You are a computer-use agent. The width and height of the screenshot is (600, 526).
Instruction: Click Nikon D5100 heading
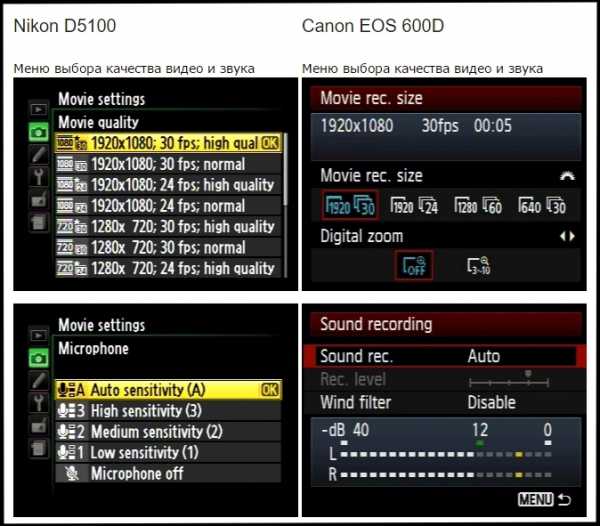tap(65, 26)
